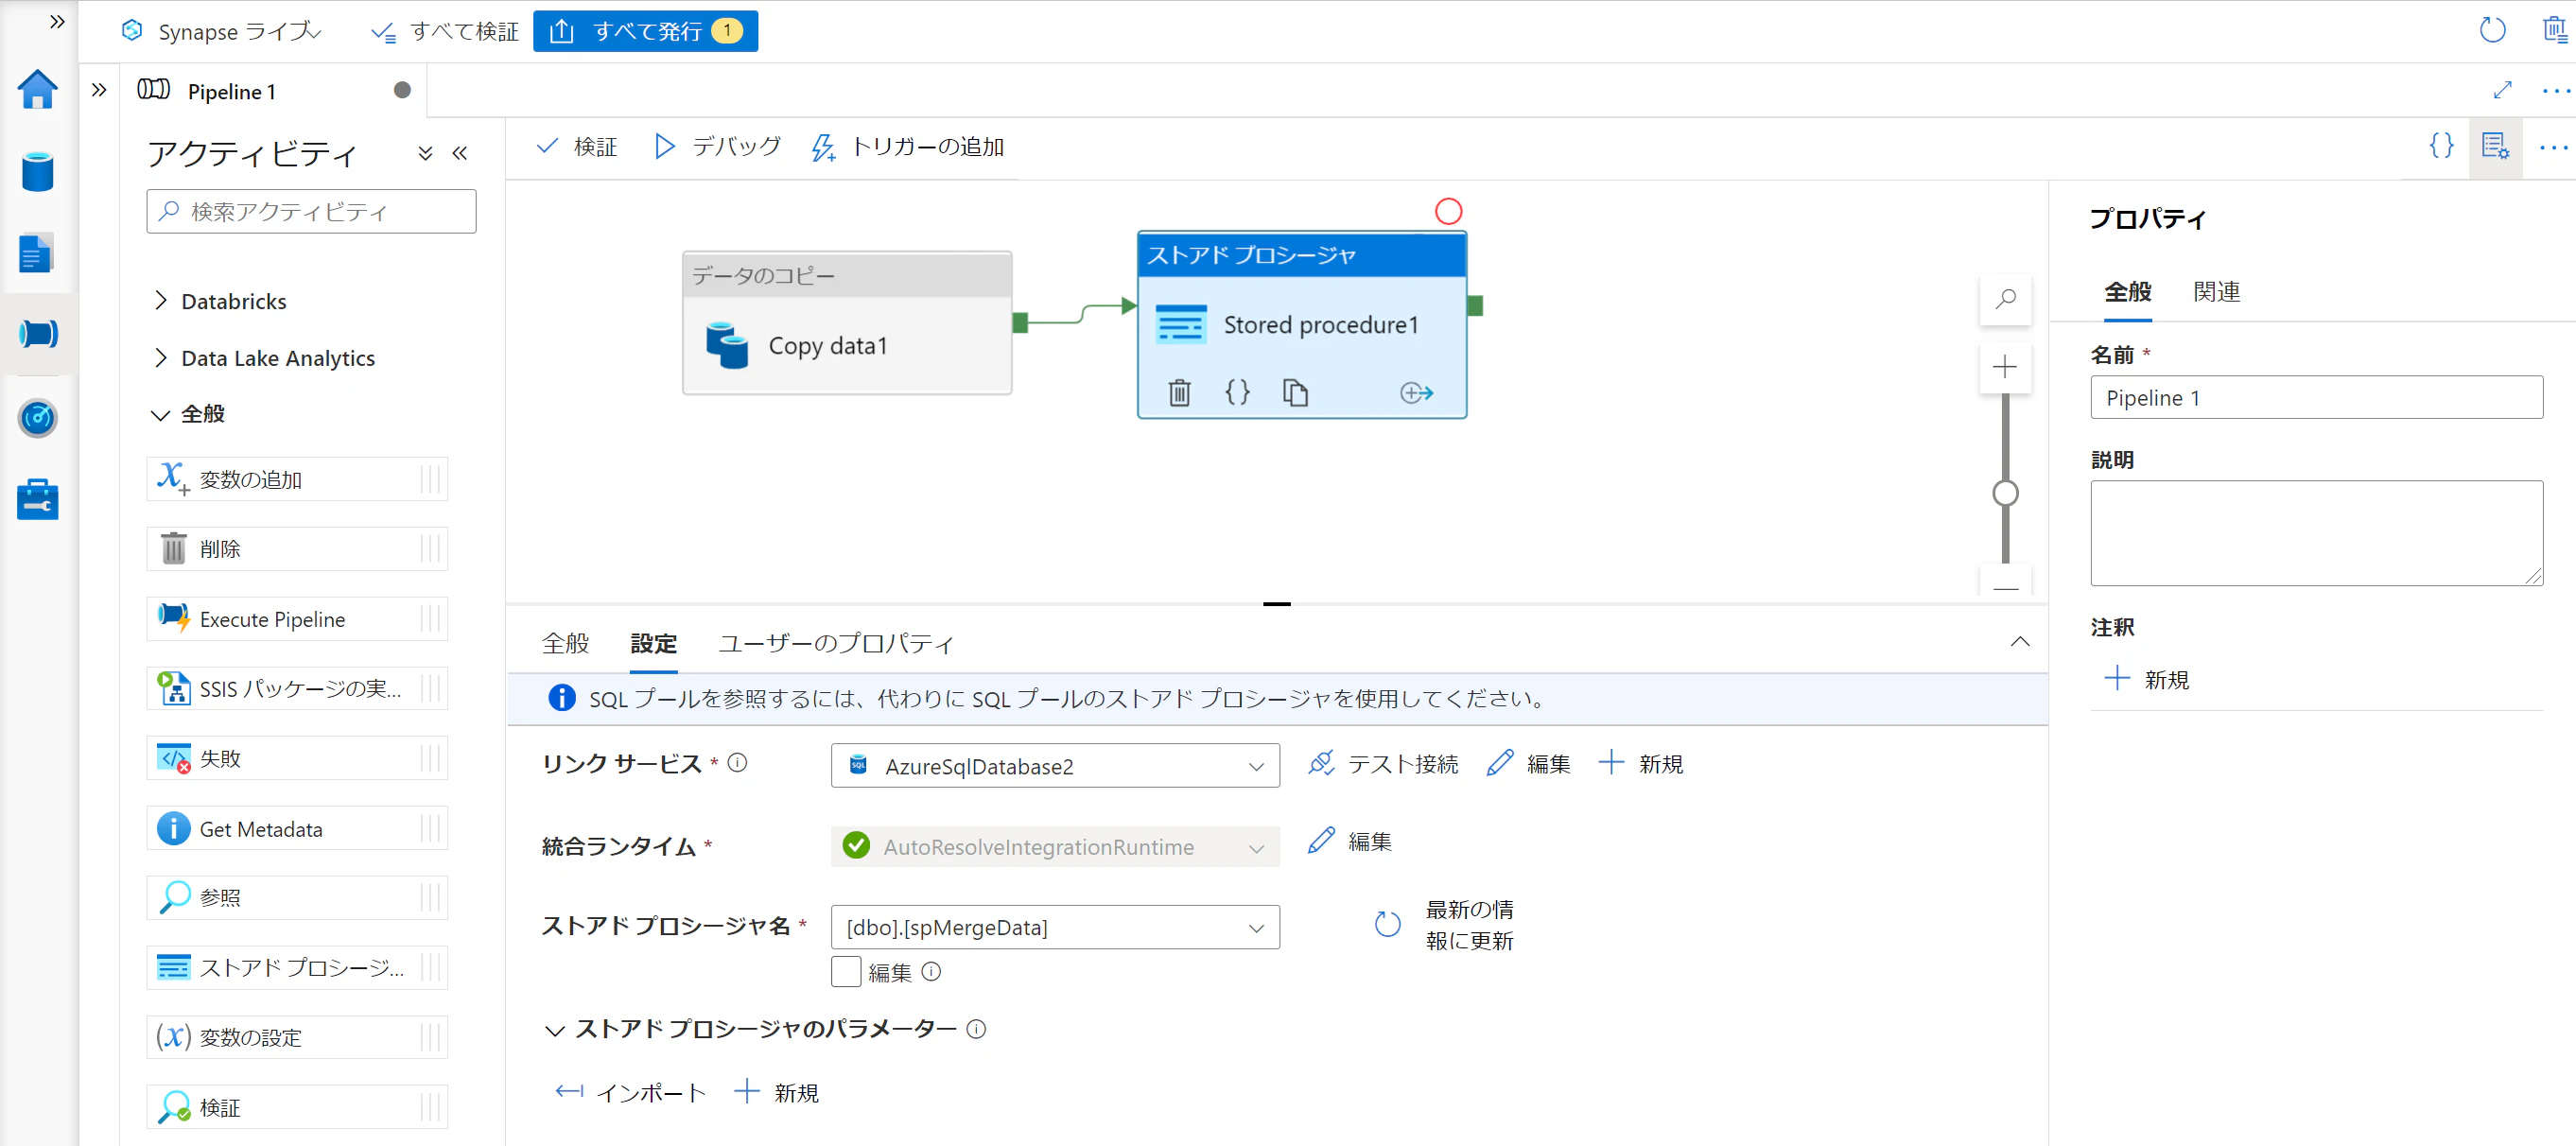Create a new linked service

pos(1640,764)
